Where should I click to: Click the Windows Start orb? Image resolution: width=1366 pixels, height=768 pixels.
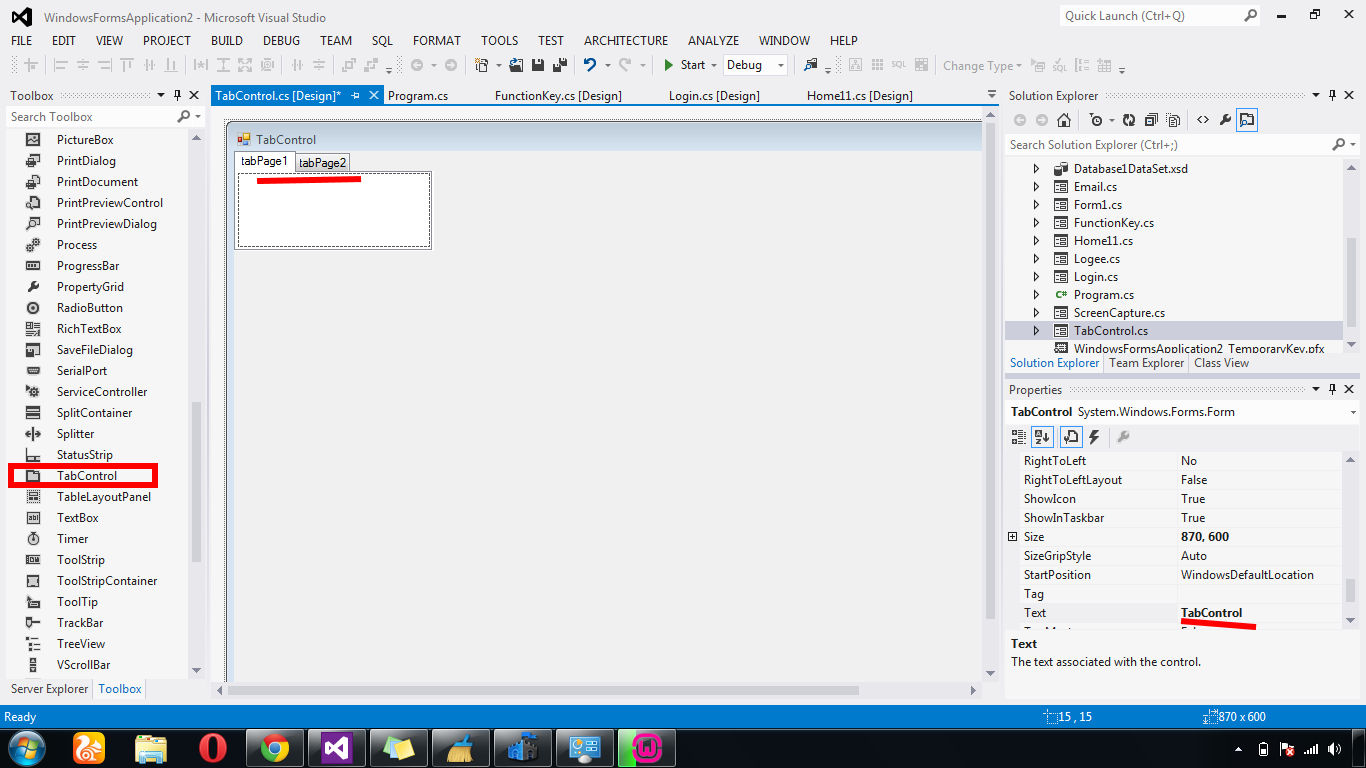coord(25,747)
